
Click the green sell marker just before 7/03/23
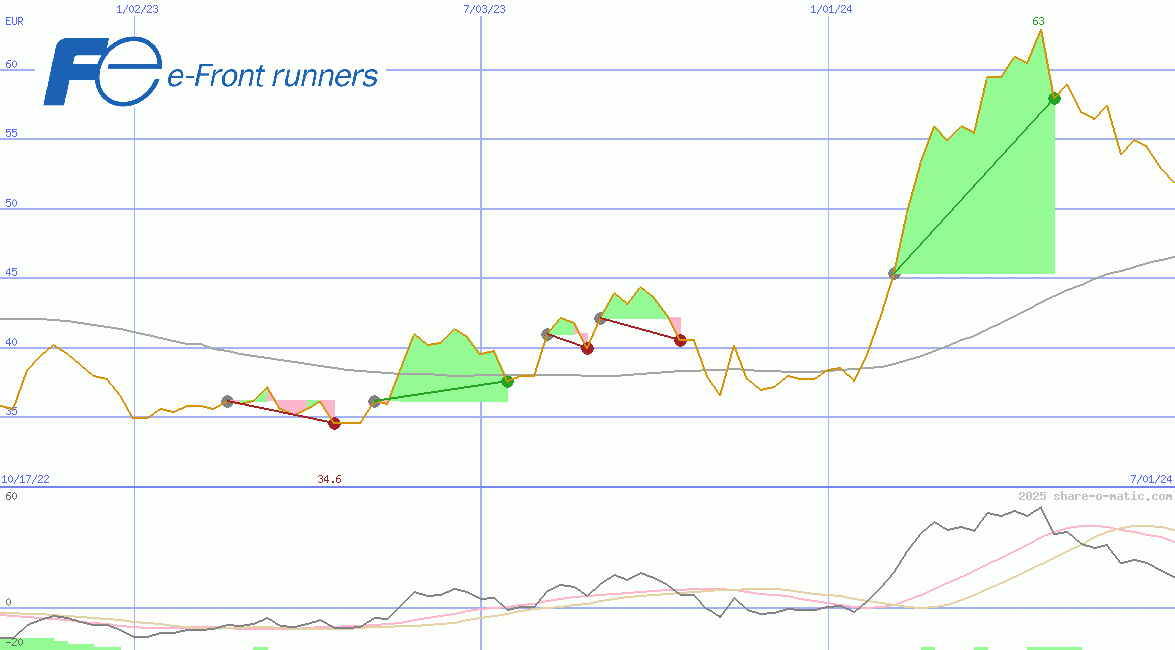507,381
